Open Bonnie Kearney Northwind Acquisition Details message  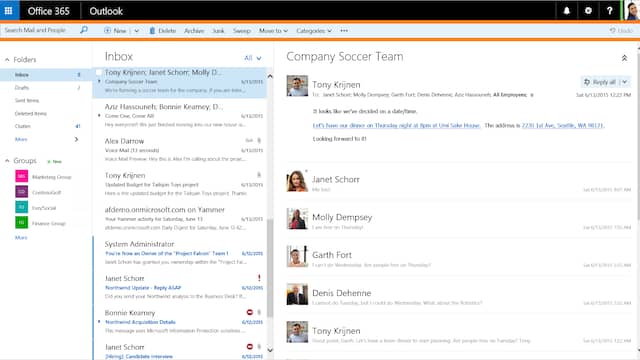[x=180, y=321]
